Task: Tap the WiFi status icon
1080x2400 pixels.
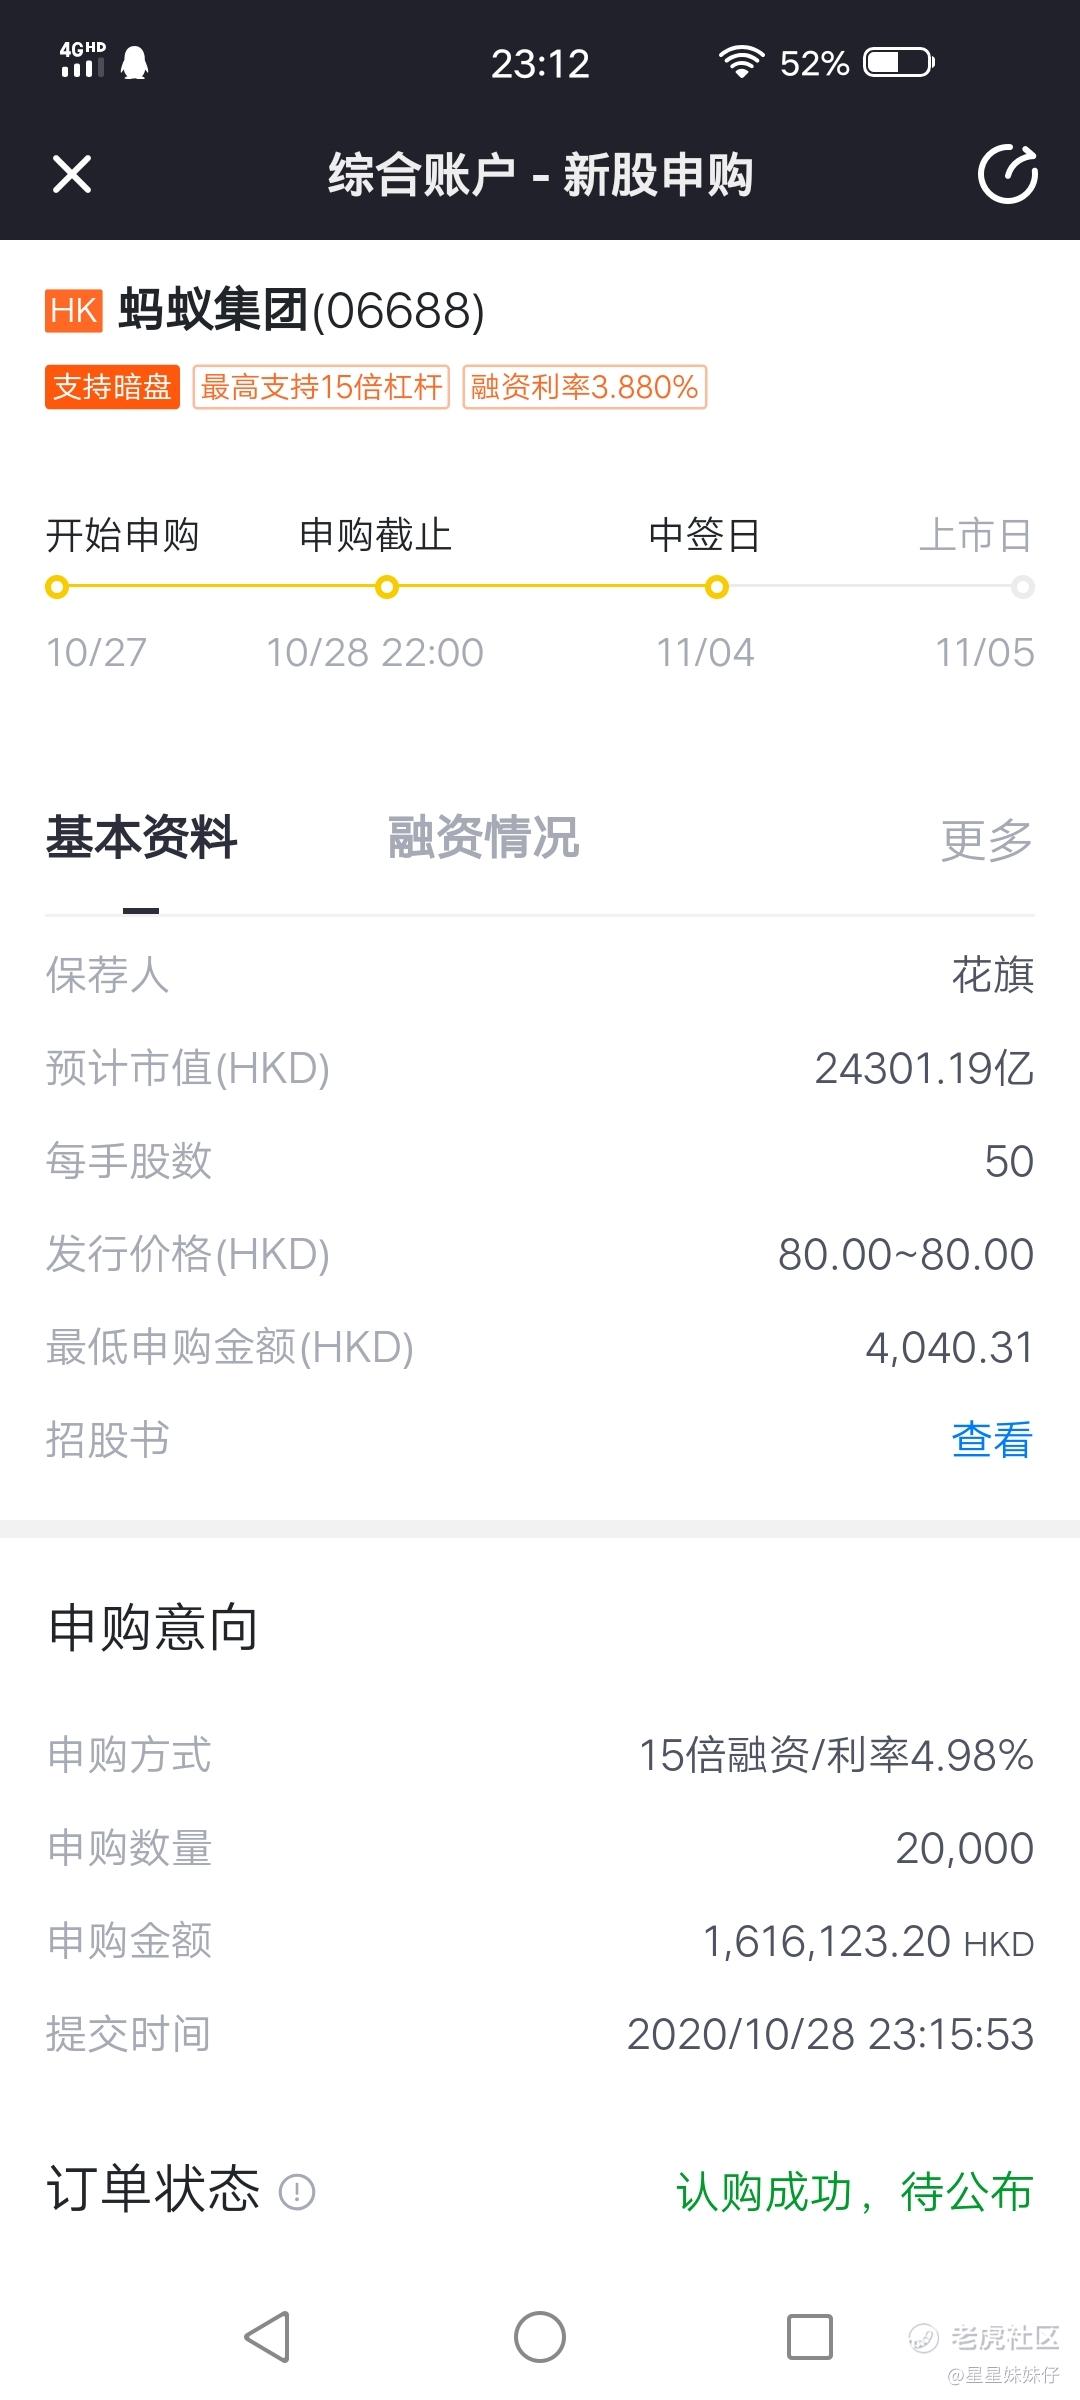Action: point(741,62)
